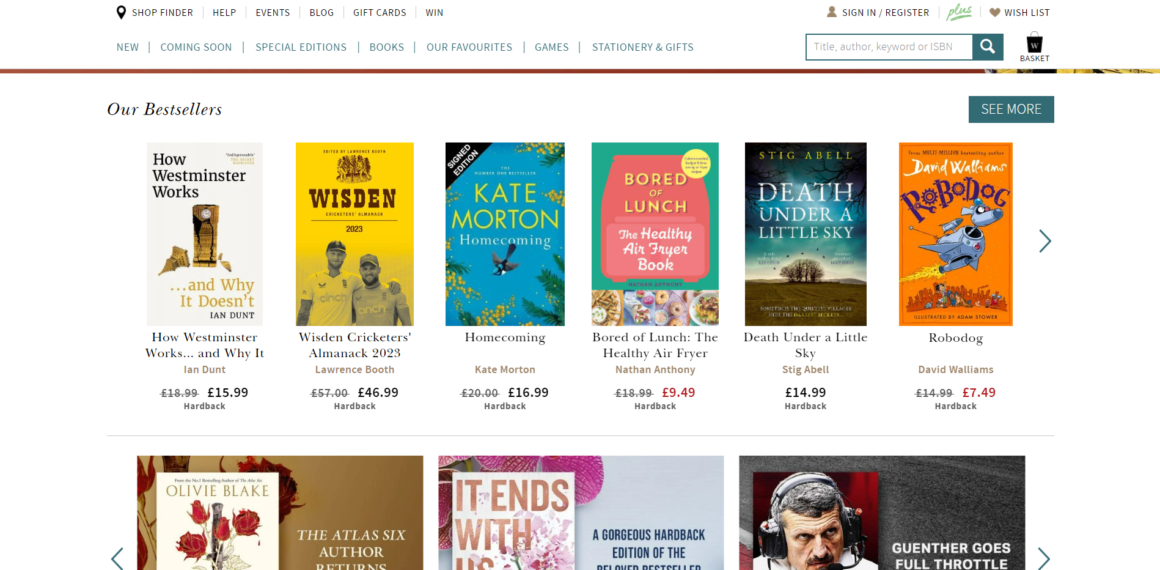Open the shopping basket icon

pos(1034,46)
